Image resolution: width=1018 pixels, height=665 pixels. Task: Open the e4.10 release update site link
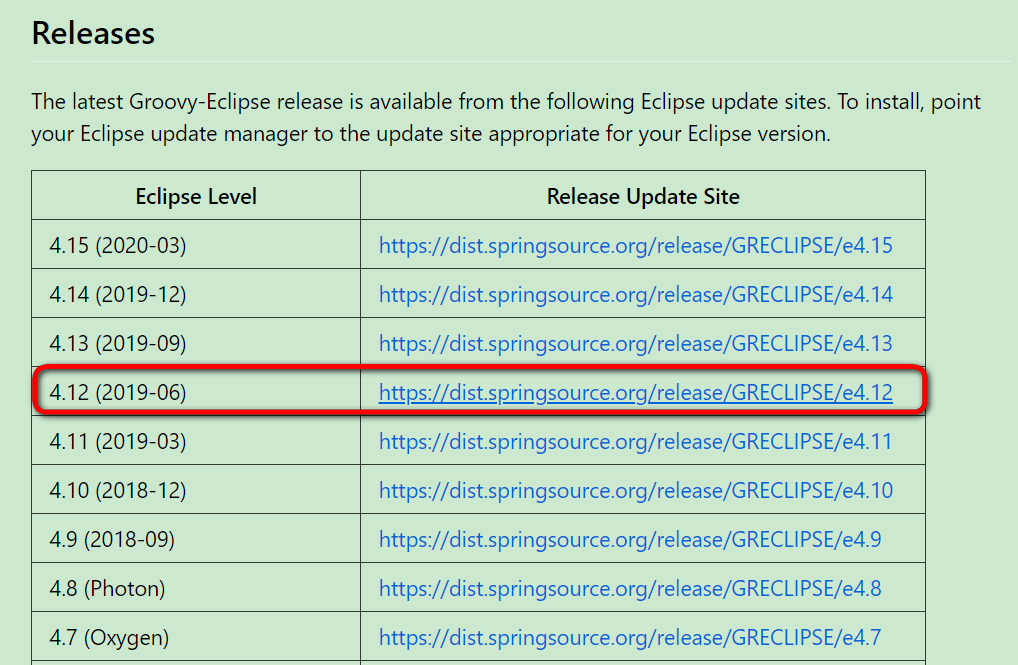(636, 490)
